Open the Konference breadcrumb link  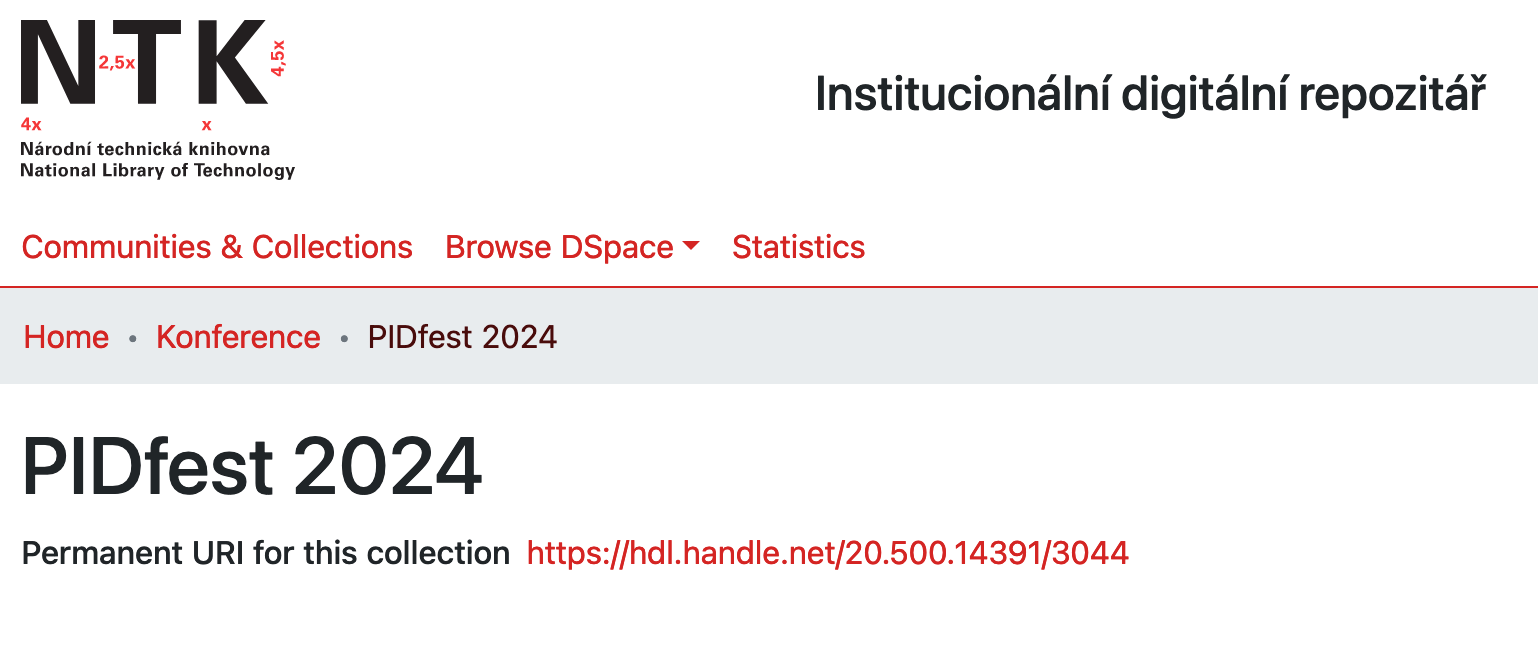pyautogui.click(x=238, y=337)
